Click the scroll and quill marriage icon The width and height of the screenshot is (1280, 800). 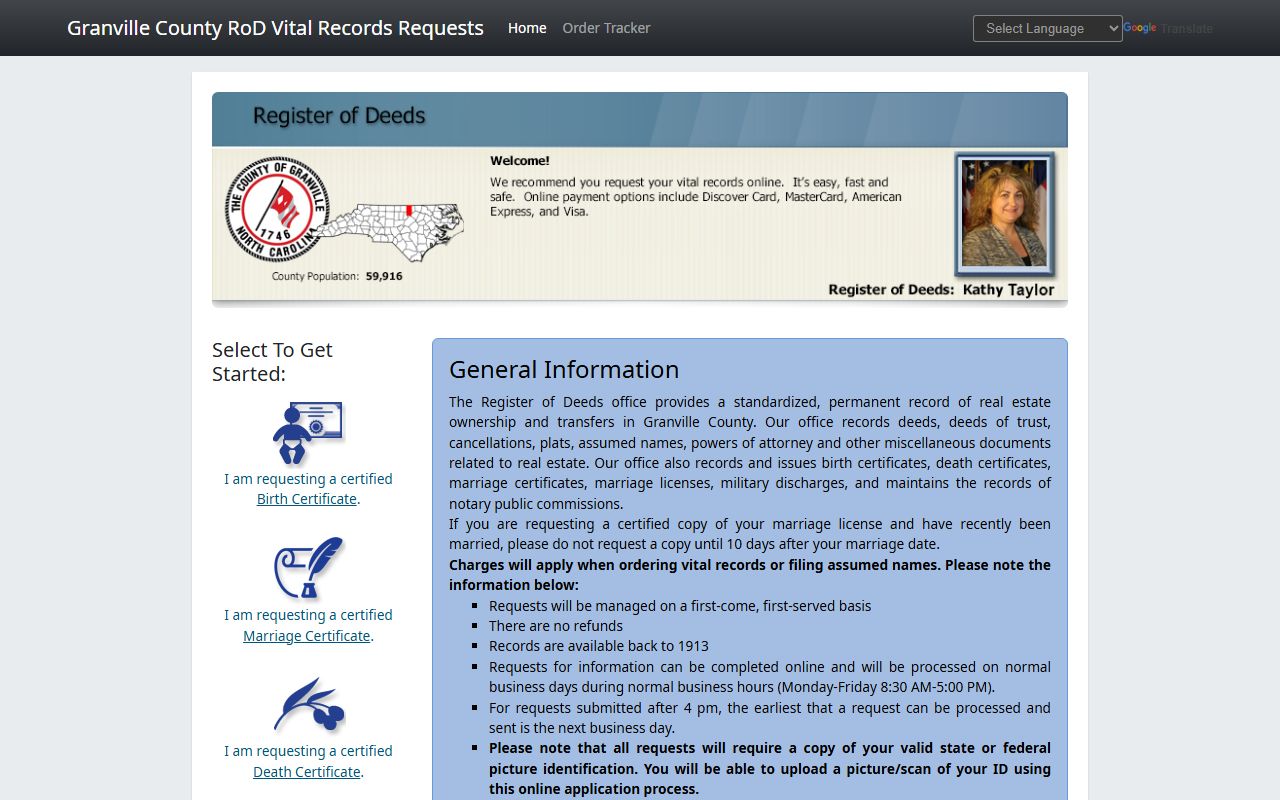(x=309, y=568)
